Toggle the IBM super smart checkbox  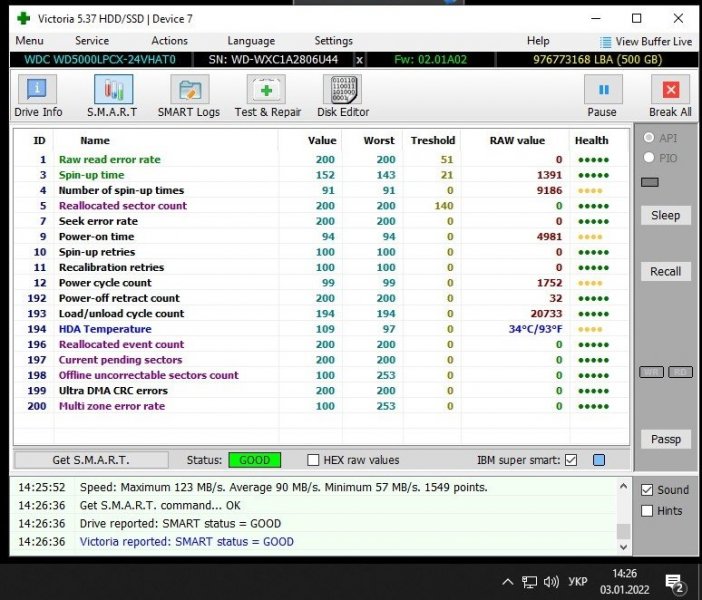tap(571, 460)
